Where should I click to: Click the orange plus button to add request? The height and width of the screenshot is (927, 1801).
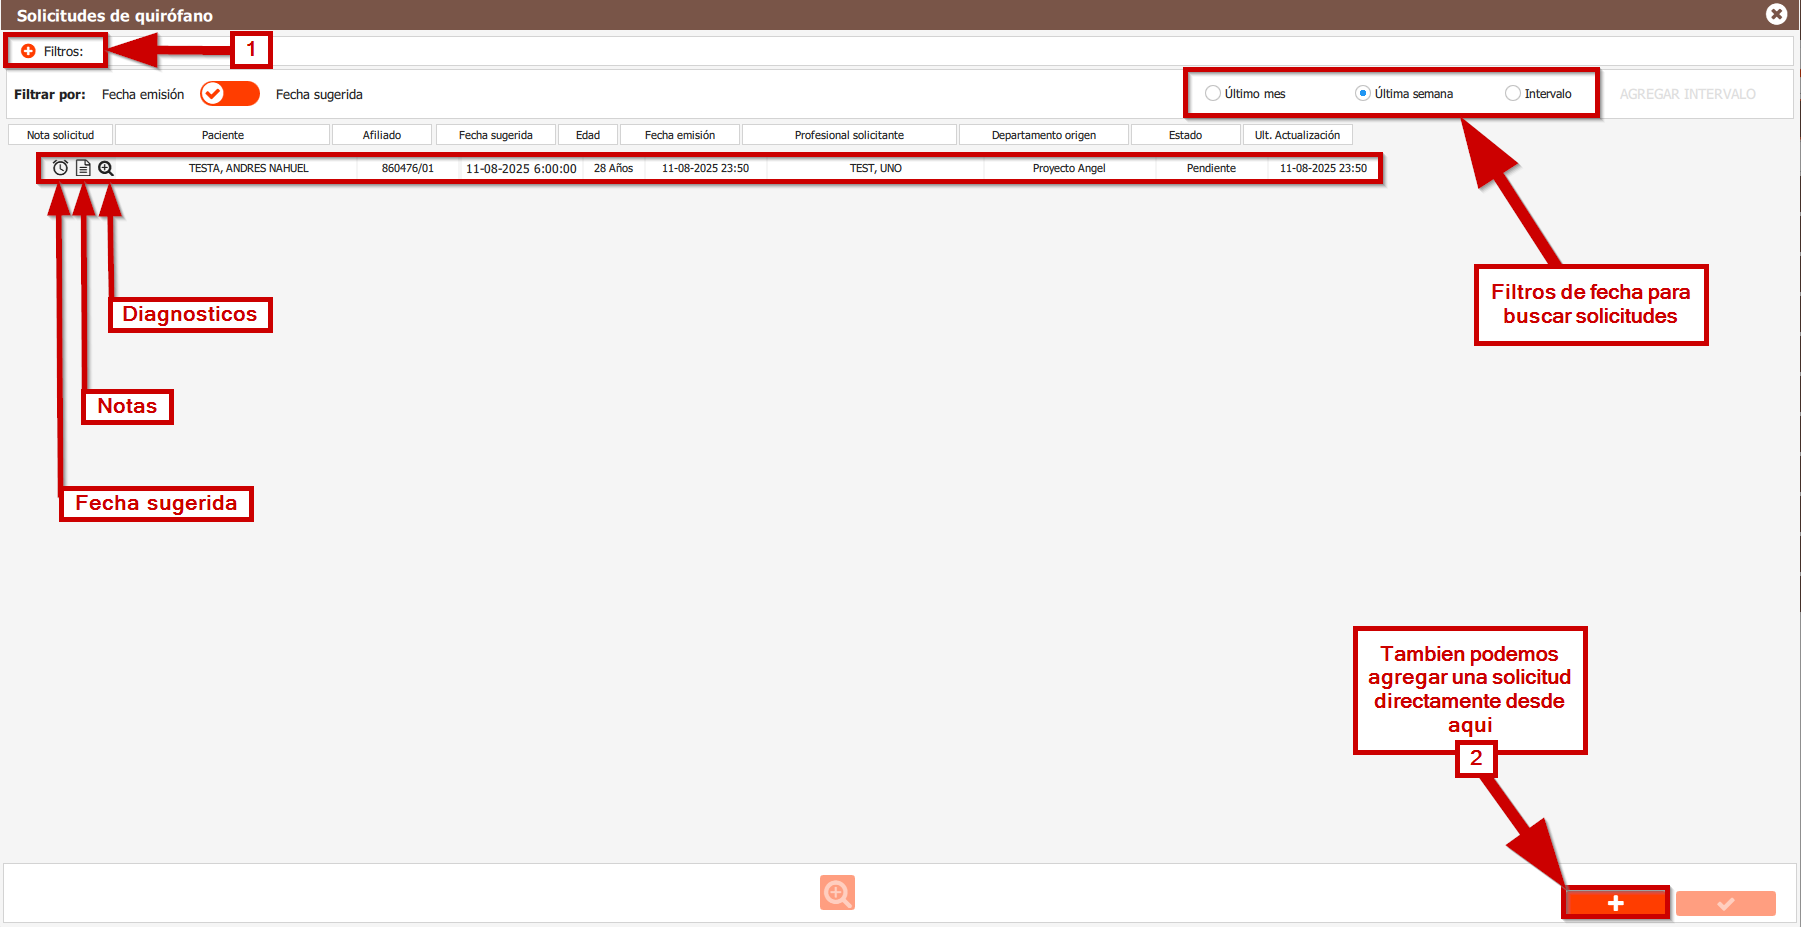pyautogui.click(x=1615, y=903)
